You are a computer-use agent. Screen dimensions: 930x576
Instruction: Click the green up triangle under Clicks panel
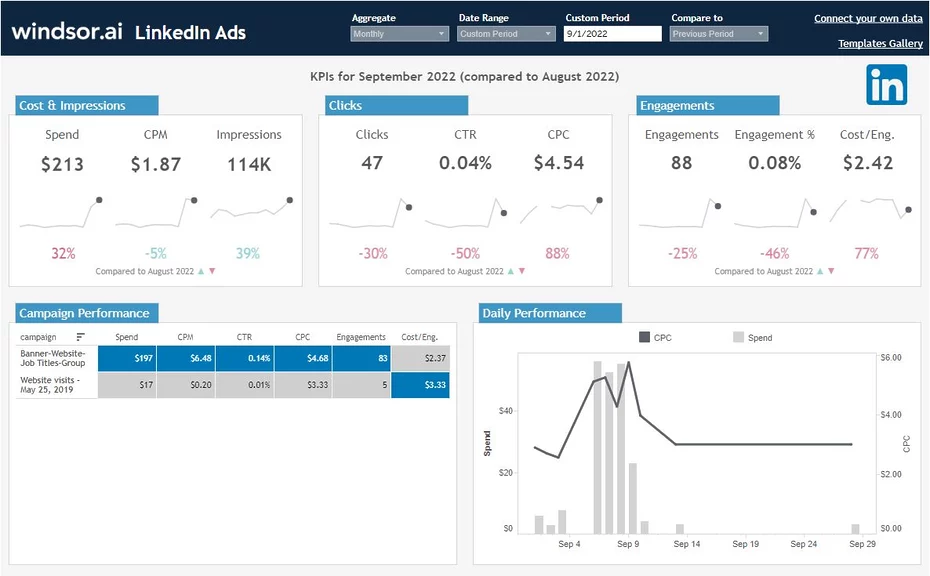pyautogui.click(x=511, y=271)
